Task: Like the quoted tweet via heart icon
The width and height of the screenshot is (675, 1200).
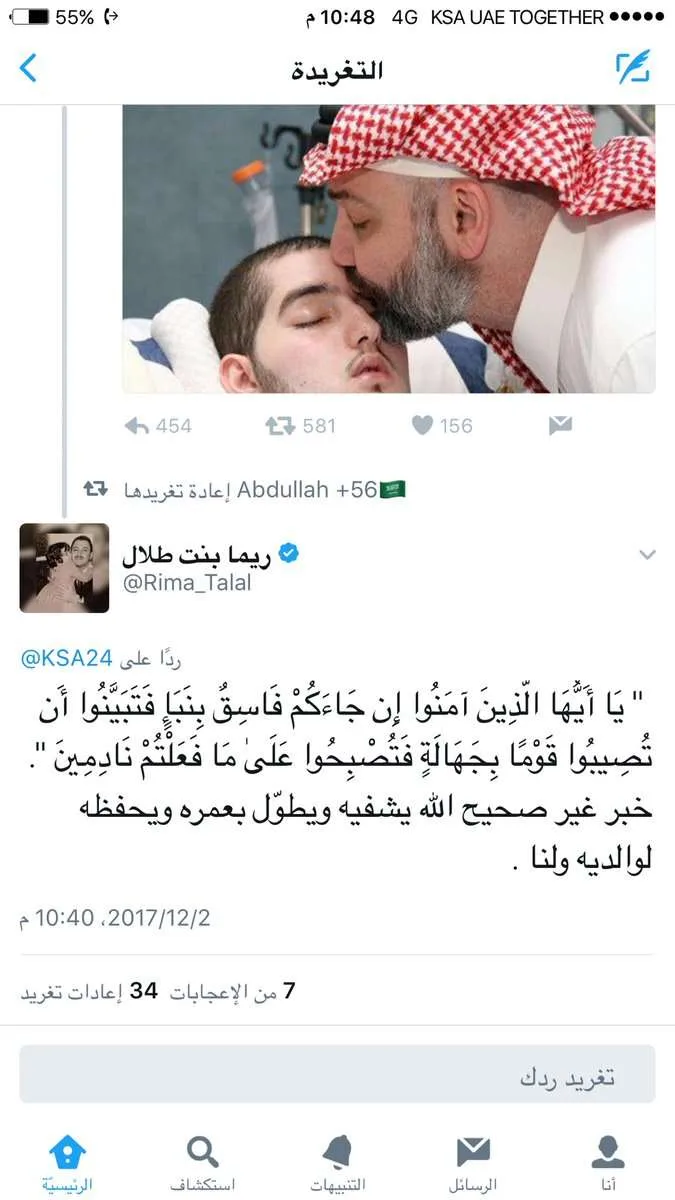Action: [x=442, y=426]
